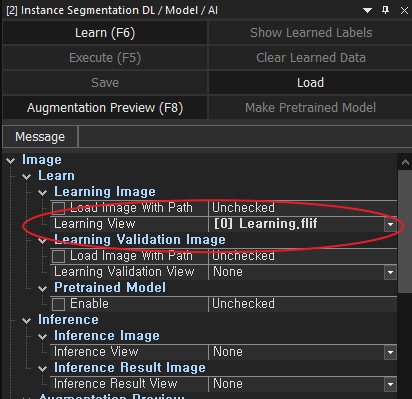
Task: Select the '[0] Learning.flif' value
Action: 266,224
